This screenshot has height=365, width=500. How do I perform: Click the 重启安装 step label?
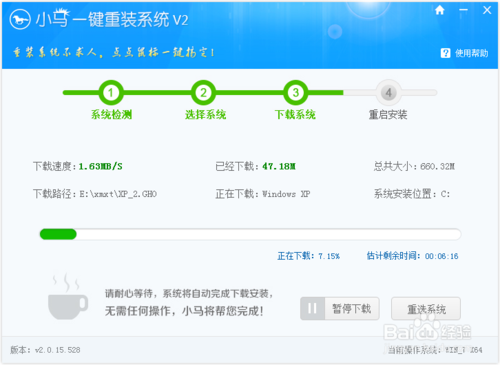pos(388,115)
